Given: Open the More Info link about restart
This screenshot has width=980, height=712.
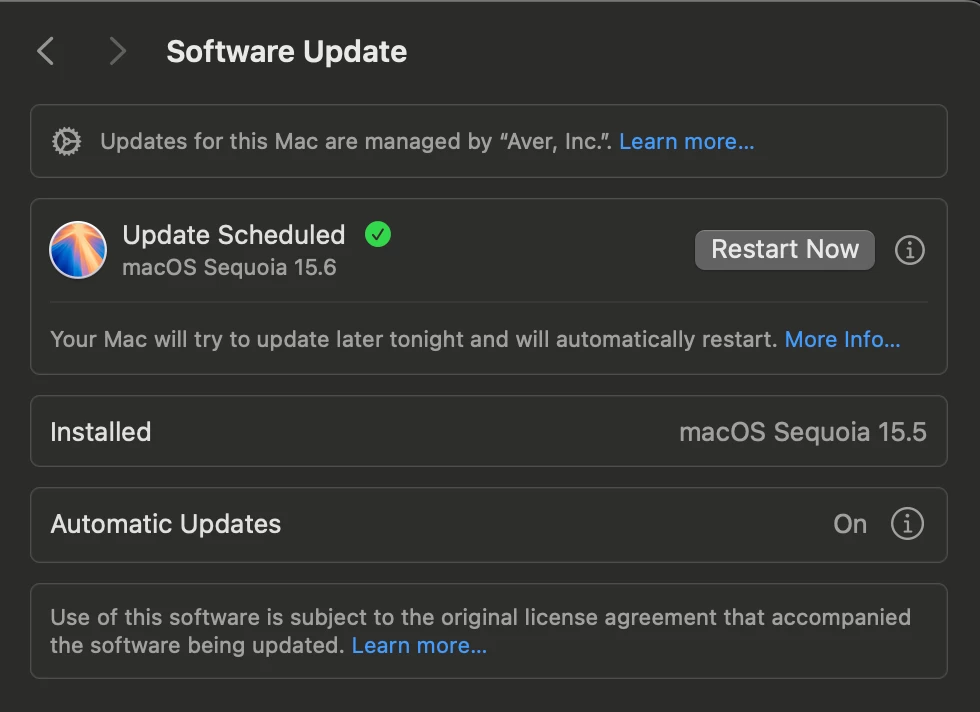Looking at the screenshot, I should tap(842, 339).
